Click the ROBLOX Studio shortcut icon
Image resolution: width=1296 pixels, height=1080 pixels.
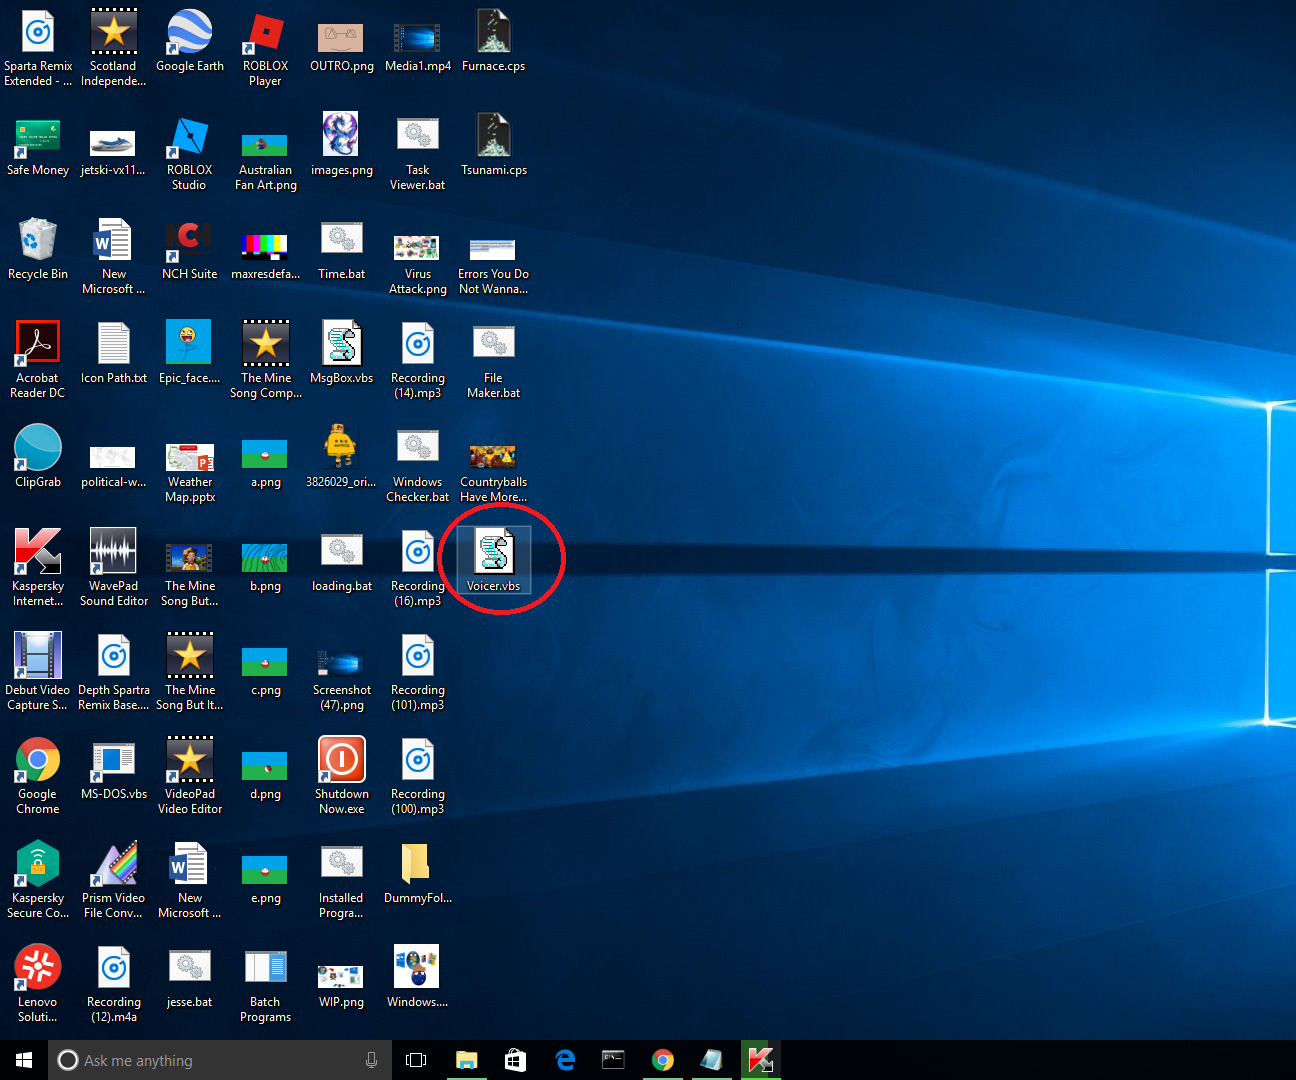pos(189,138)
